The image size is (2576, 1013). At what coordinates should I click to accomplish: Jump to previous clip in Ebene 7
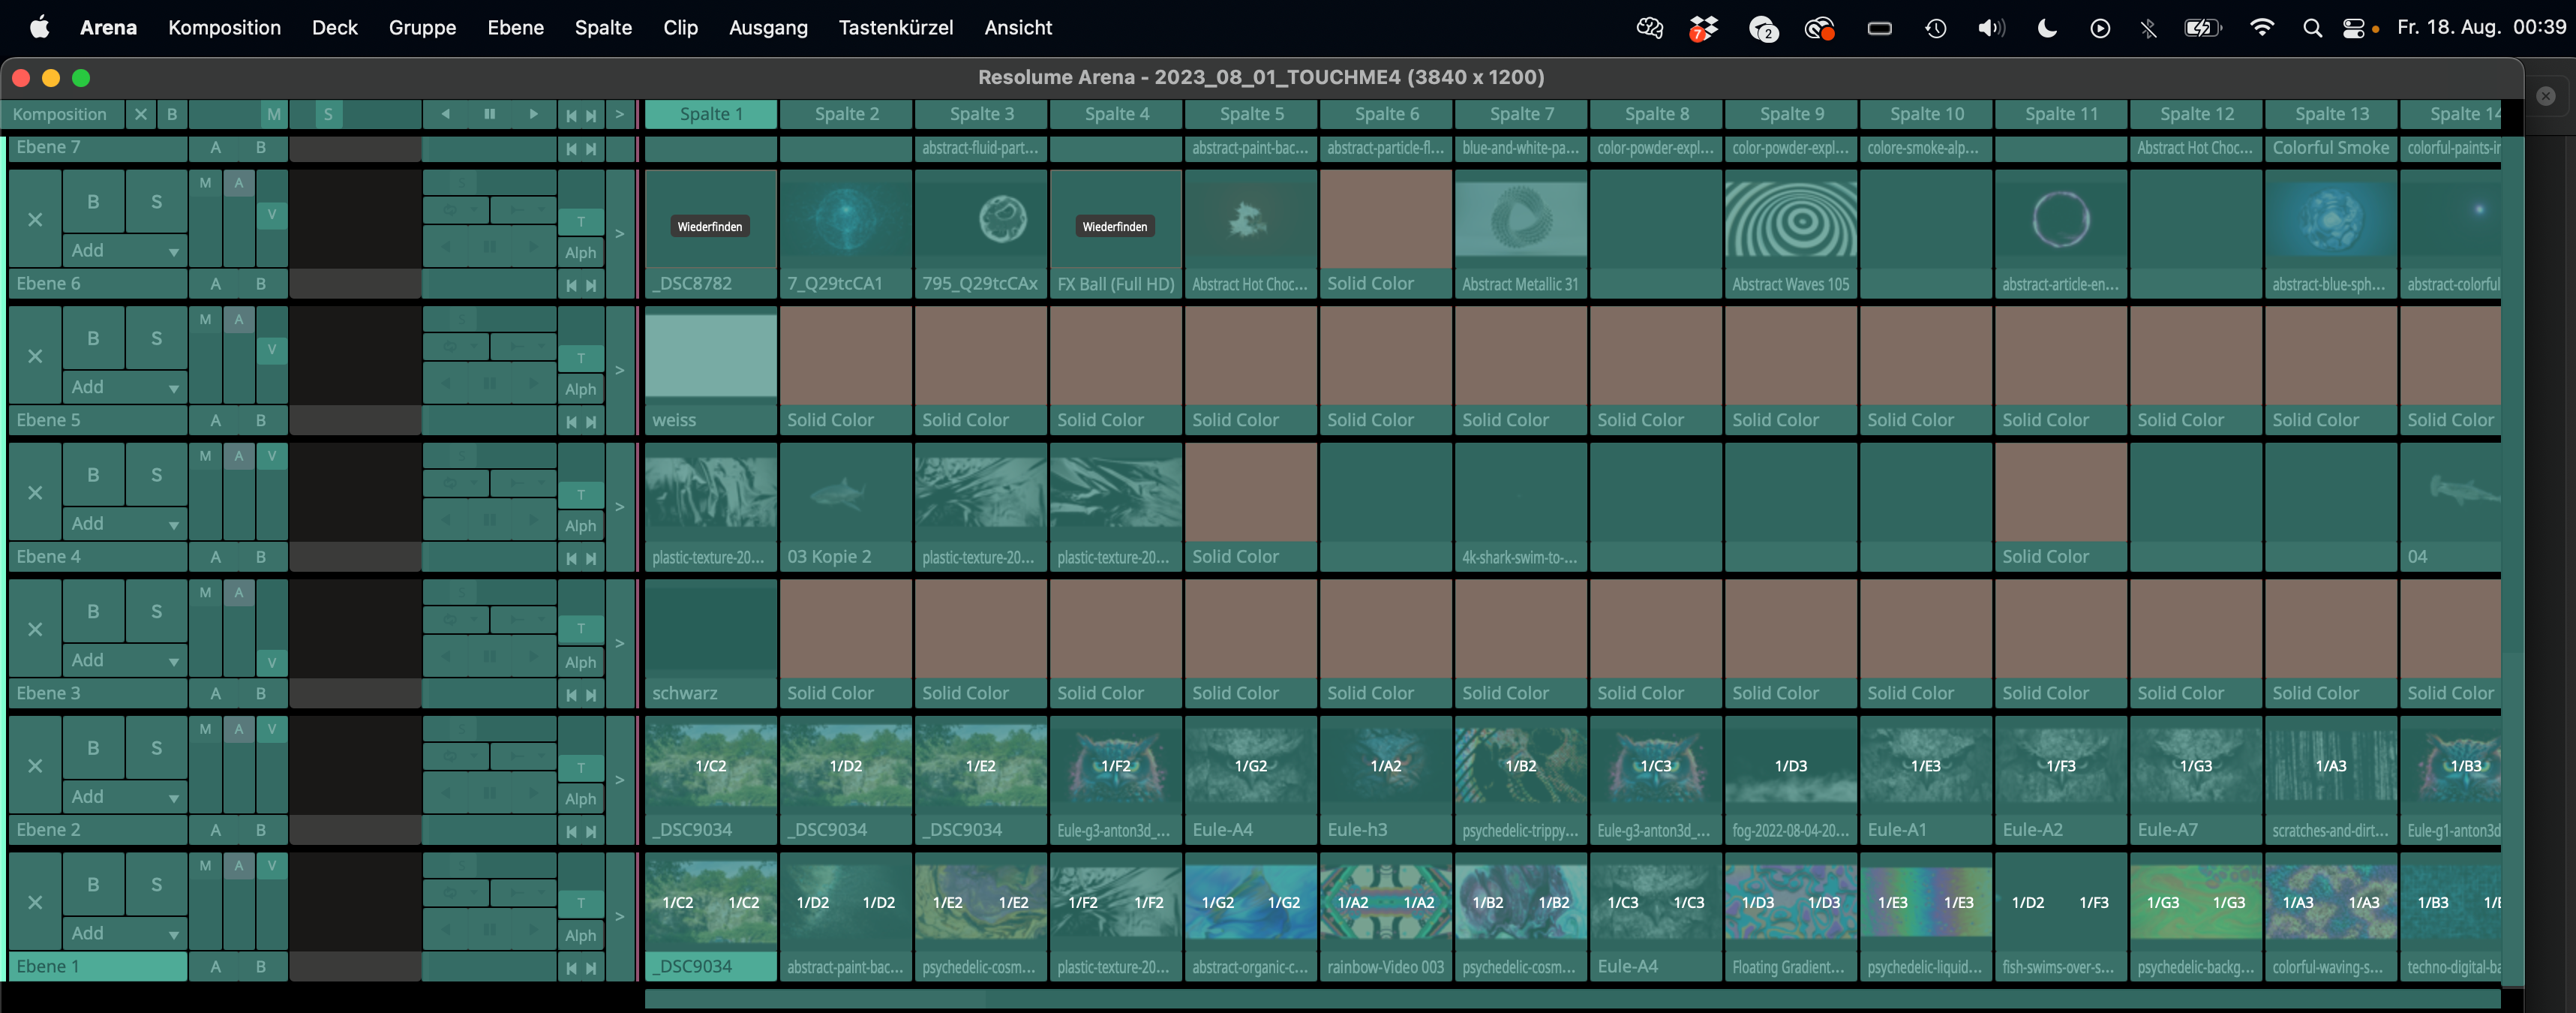[x=571, y=148]
